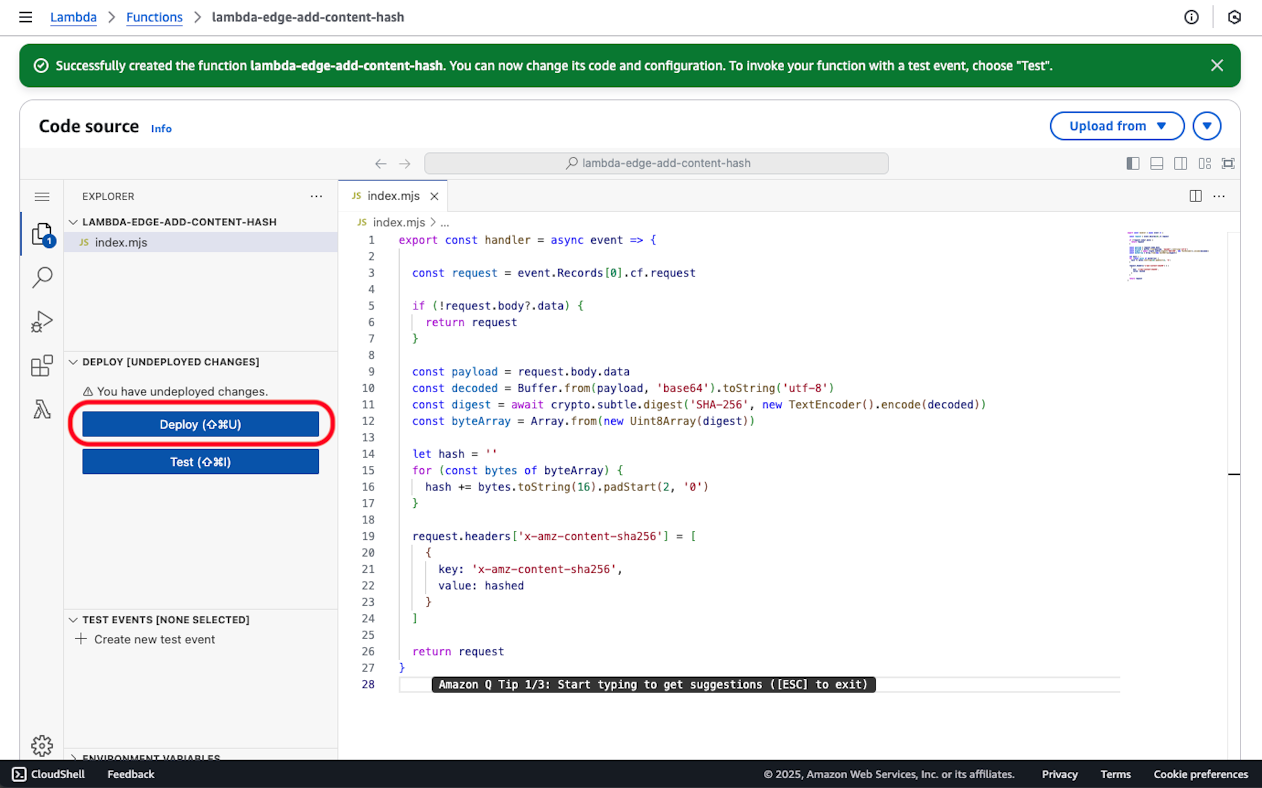Click the "let hash = ''" code line

(455, 454)
